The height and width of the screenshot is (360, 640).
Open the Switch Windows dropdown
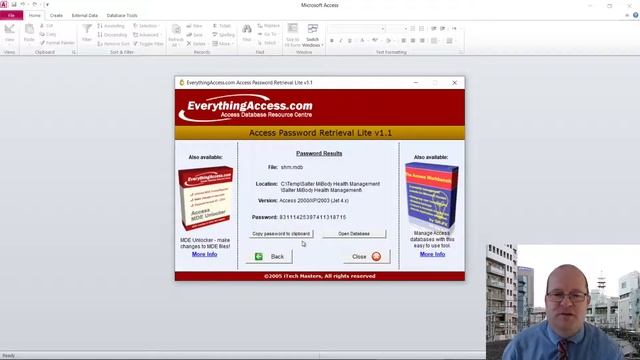tap(313, 34)
